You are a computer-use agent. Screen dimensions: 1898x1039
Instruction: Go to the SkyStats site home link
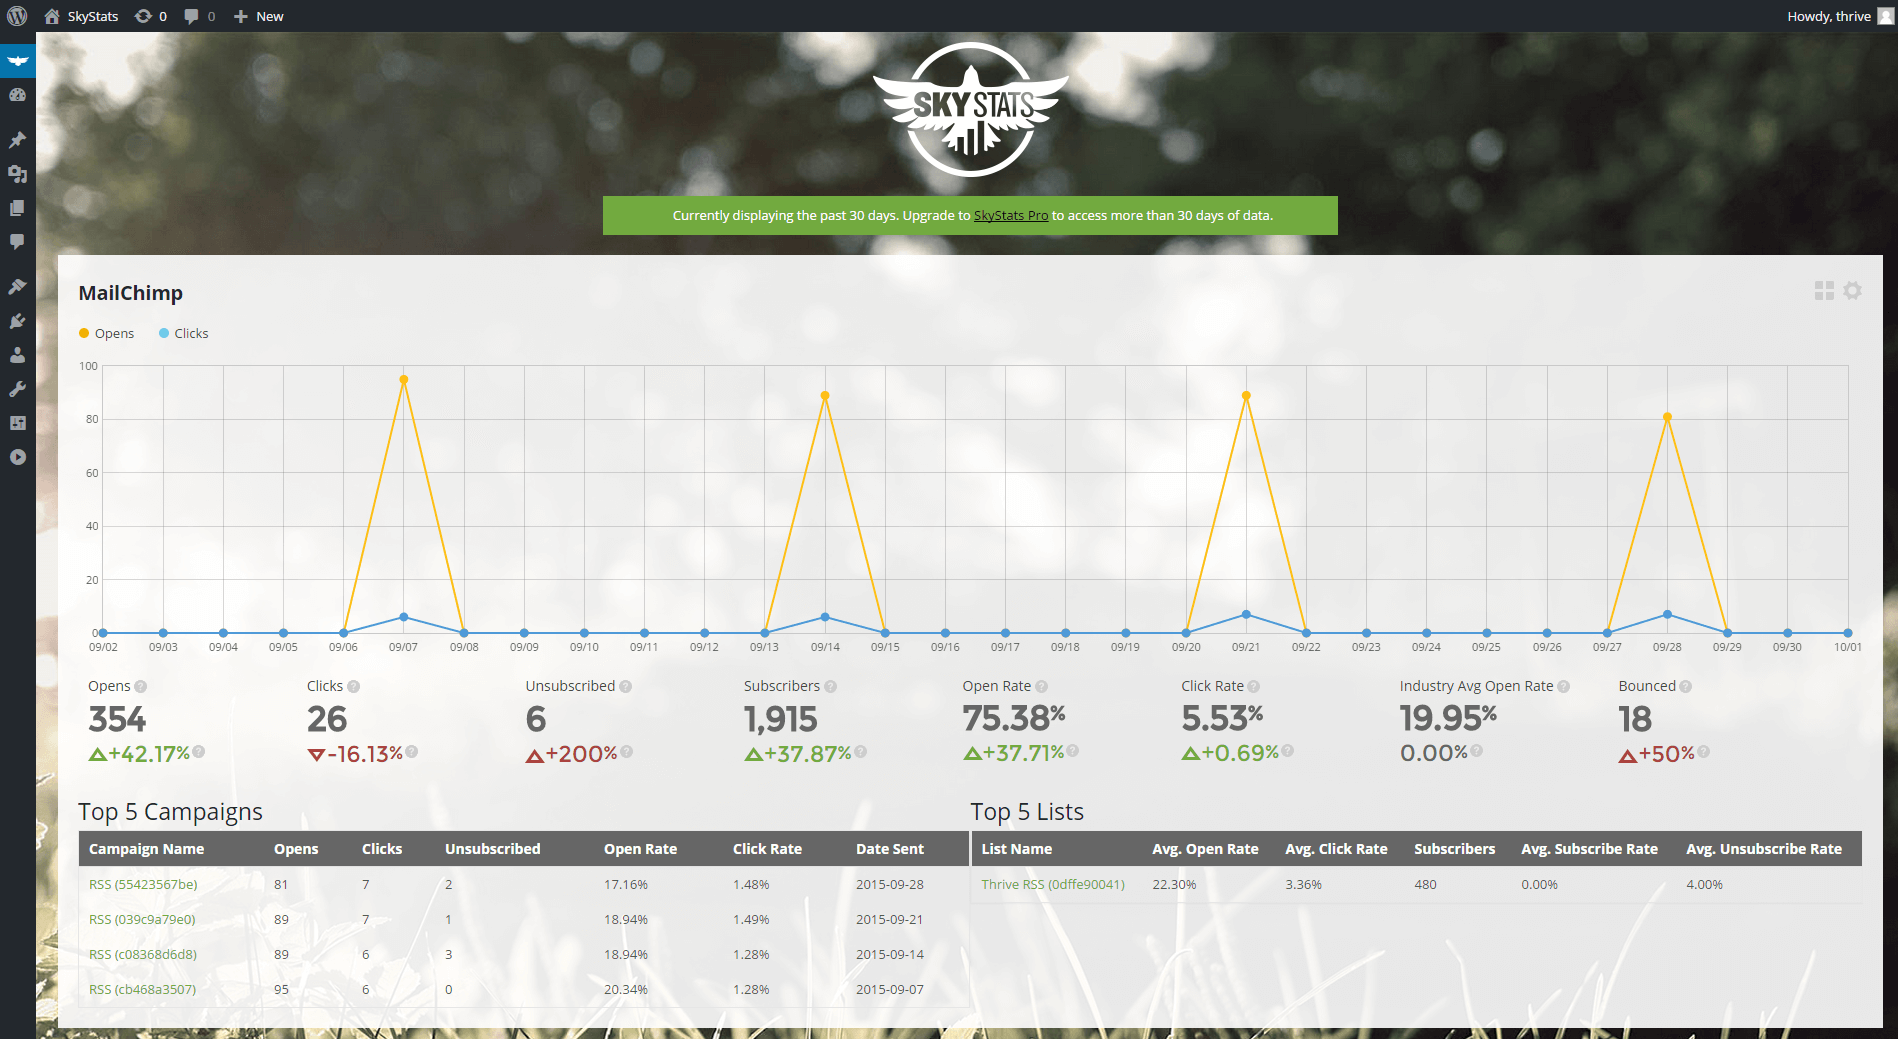tap(81, 16)
